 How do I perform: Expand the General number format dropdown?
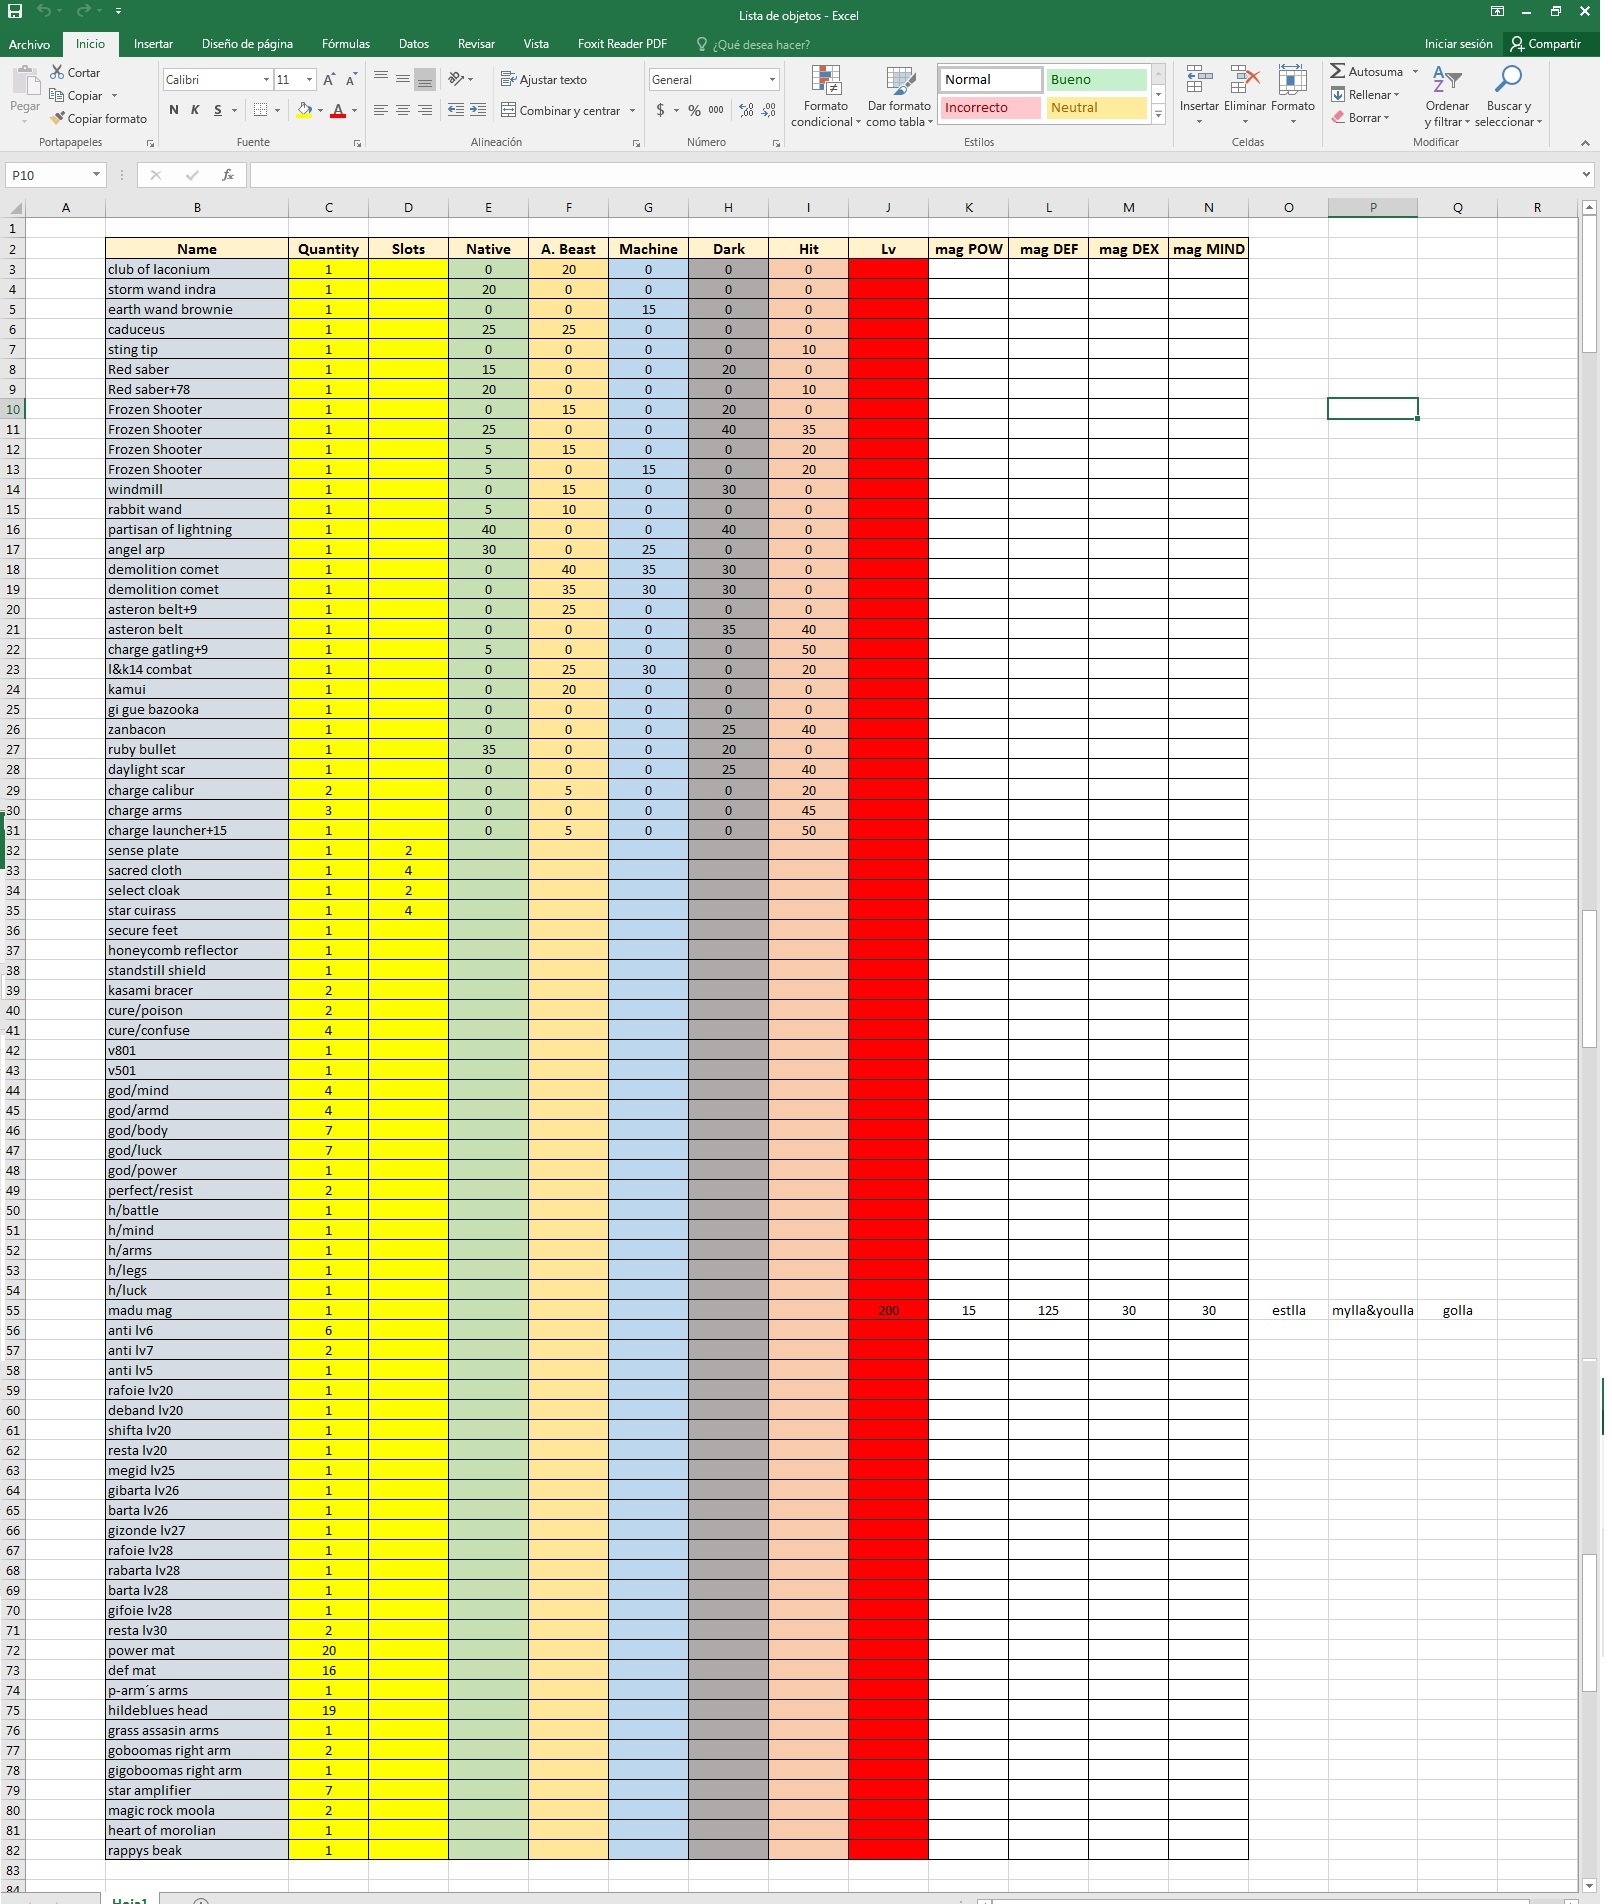[x=772, y=79]
